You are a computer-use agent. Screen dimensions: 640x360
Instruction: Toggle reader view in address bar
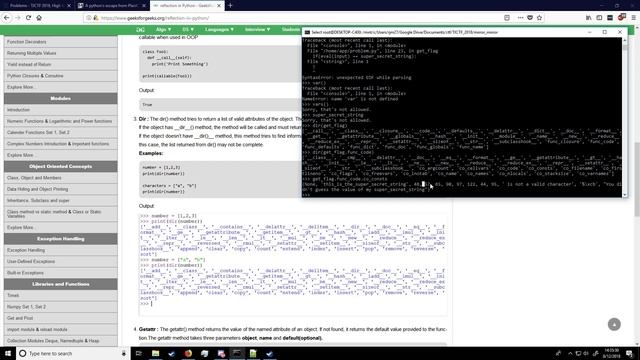tap(507, 18)
